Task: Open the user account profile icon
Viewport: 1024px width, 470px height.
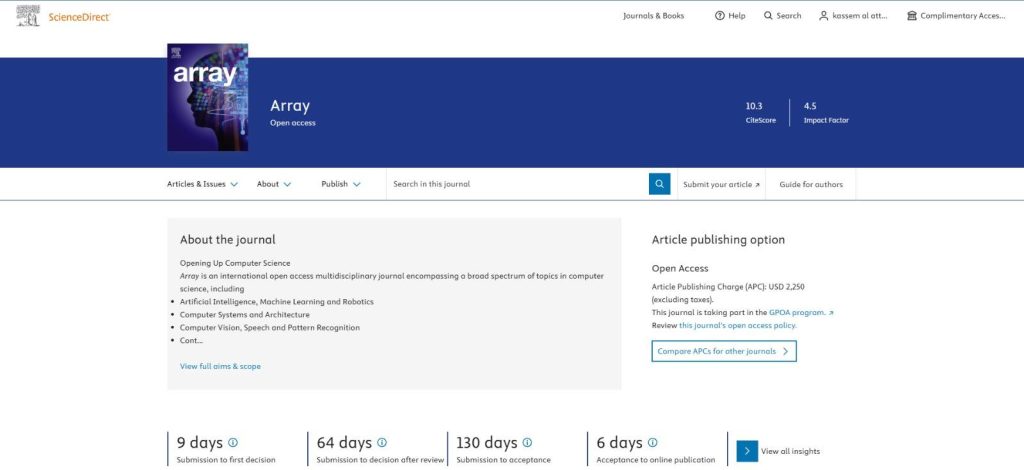Action: (x=824, y=16)
